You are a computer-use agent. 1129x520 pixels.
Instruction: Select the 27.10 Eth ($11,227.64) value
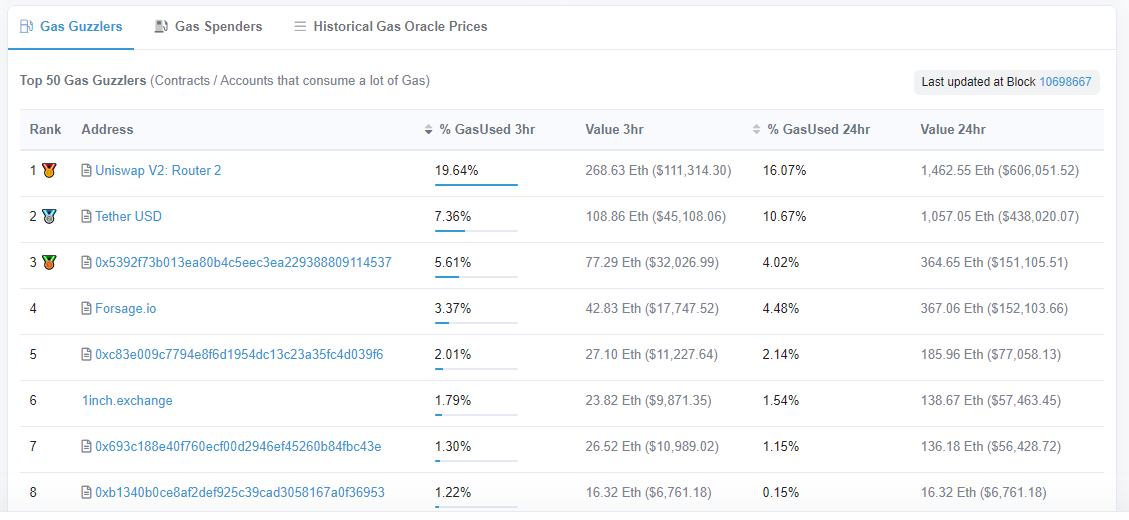click(x=652, y=354)
